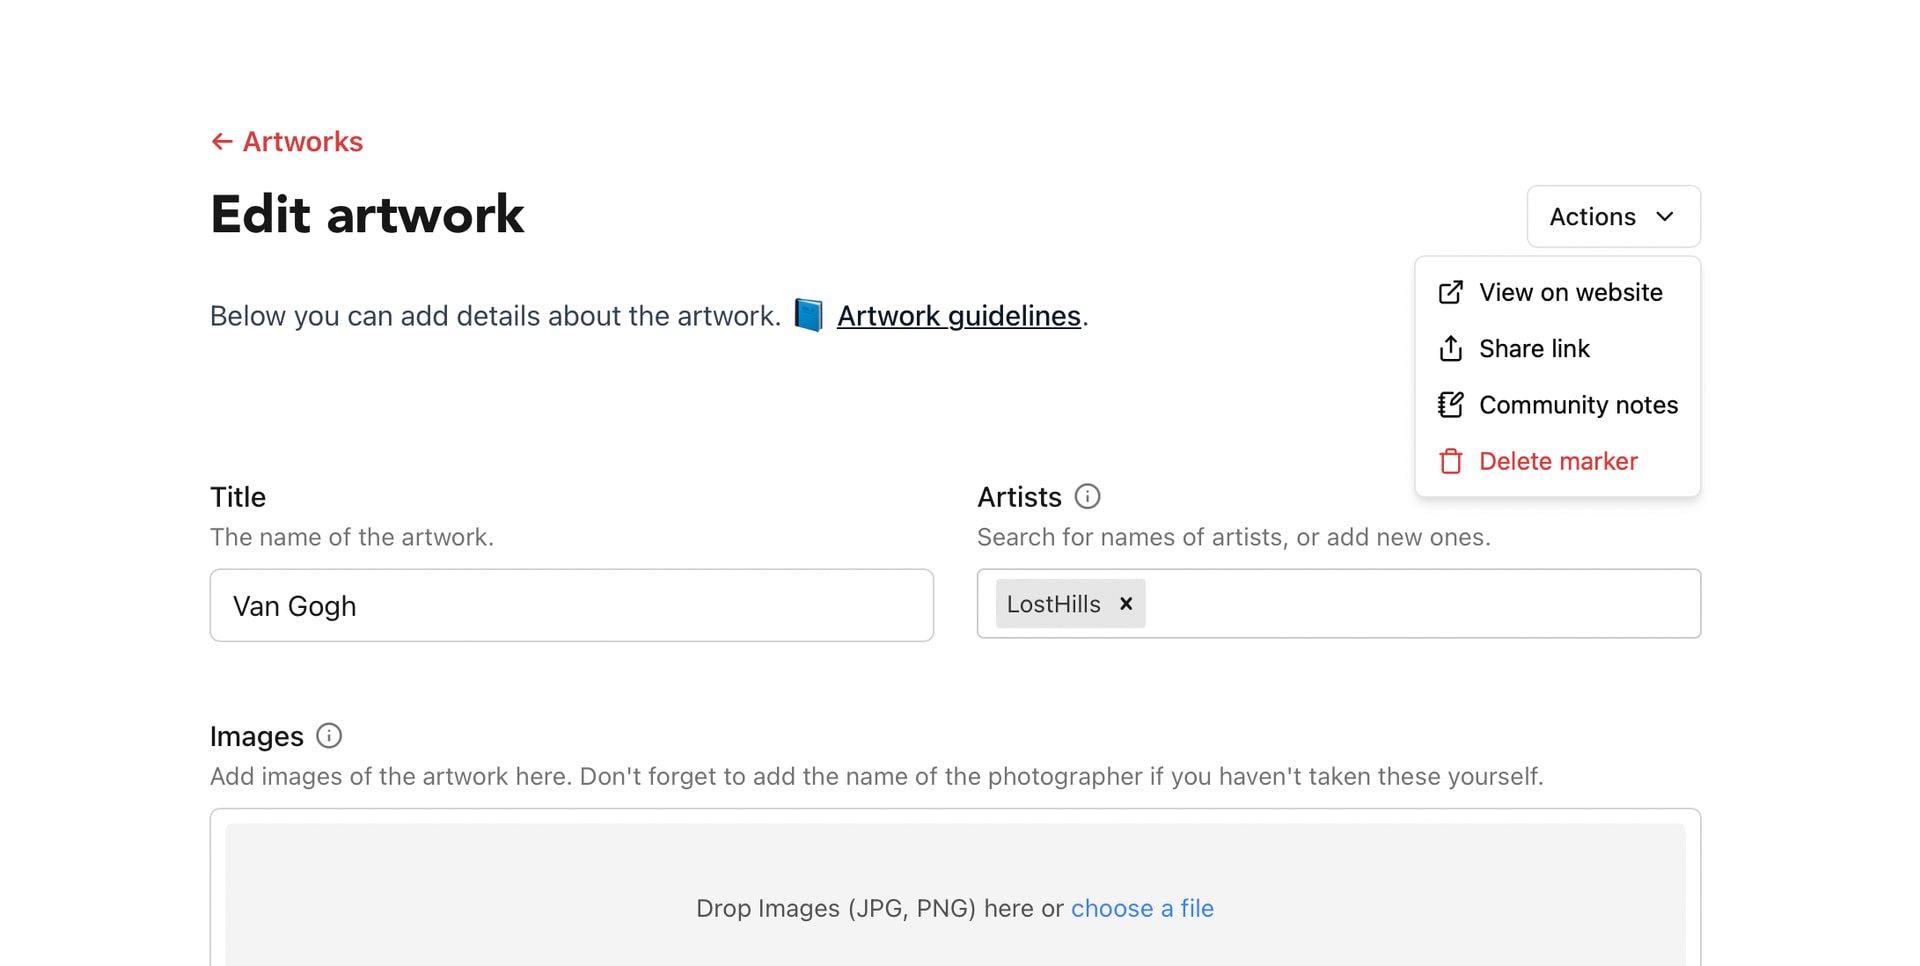Go back to Artworks list
This screenshot has height=966, width=1920.
click(302, 142)
